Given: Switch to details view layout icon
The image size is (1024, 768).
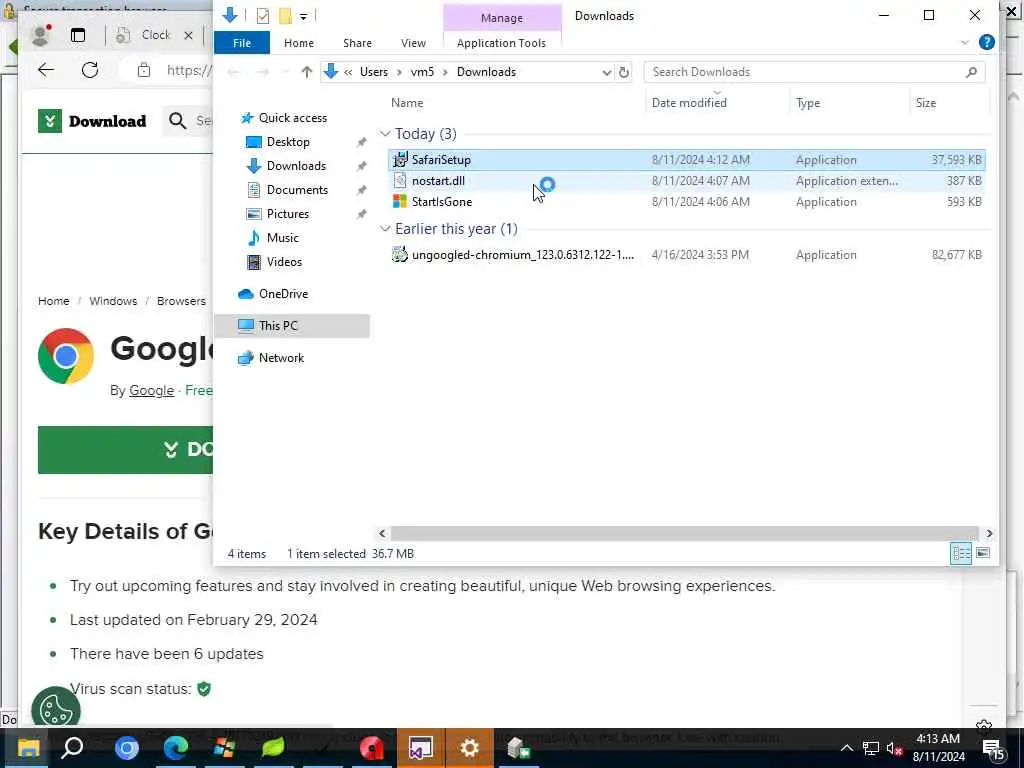Looking at the screenshot, I should pyautogui.click(x=961, y=554).
